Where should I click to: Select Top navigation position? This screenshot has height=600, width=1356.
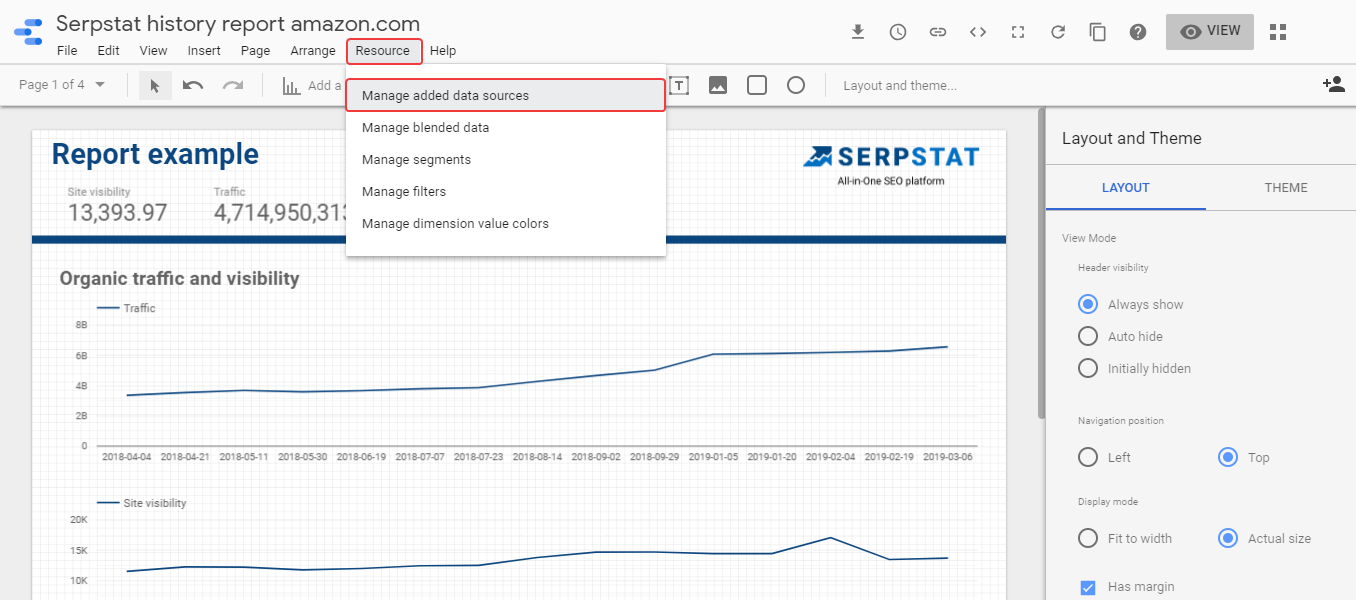[x=1228, y=457]
